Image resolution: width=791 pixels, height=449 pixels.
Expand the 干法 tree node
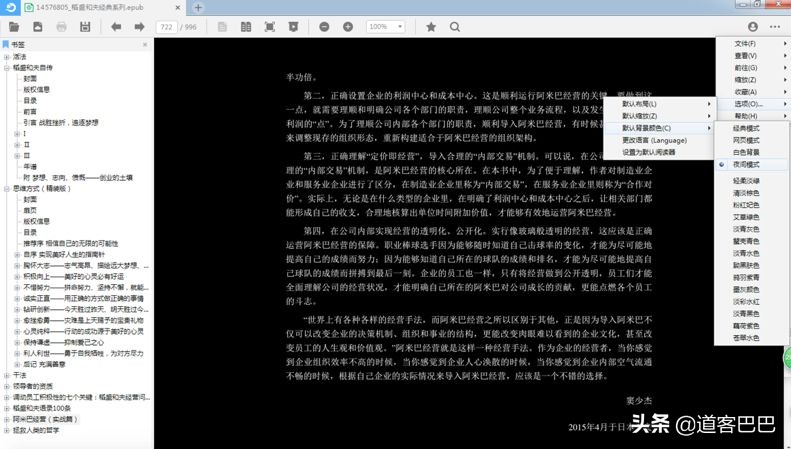point(7,375)
